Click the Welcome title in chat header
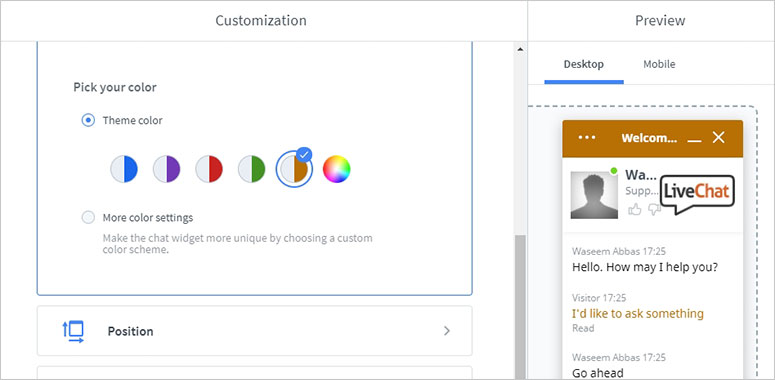The image size is (775, 380). 649,138
